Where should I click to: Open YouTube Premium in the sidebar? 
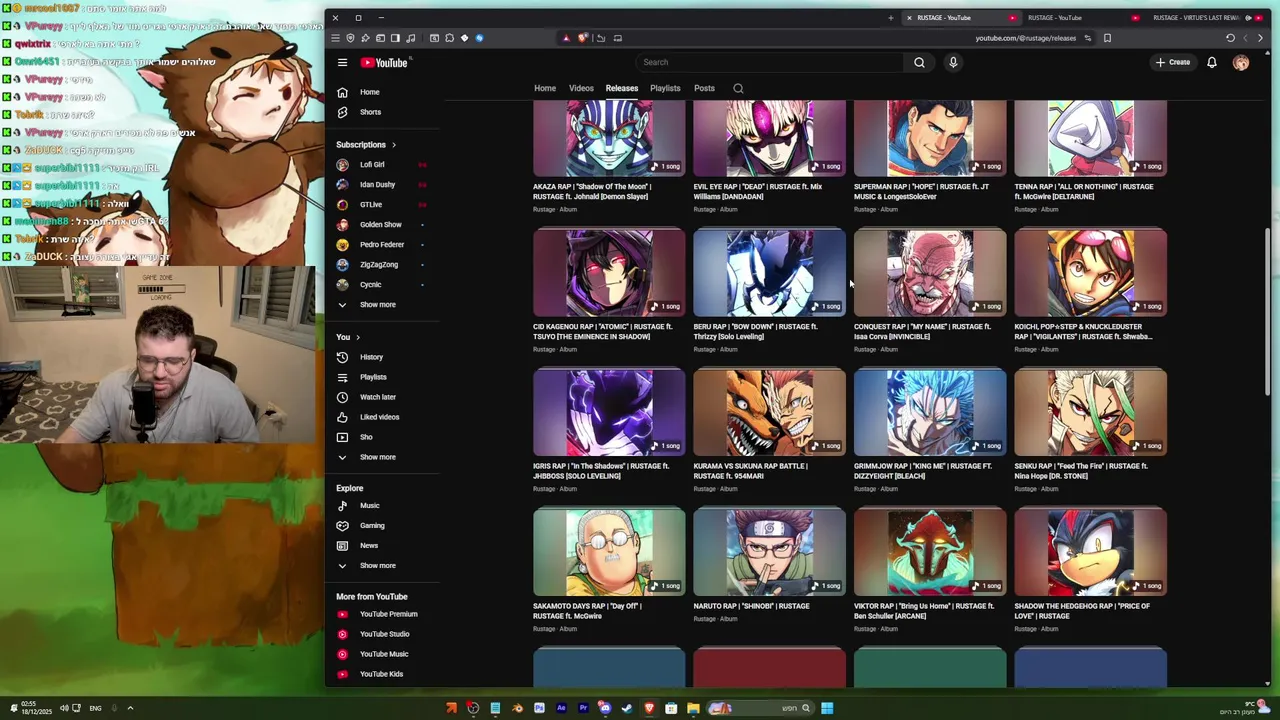pyautogui.click(x=388, y=614)
